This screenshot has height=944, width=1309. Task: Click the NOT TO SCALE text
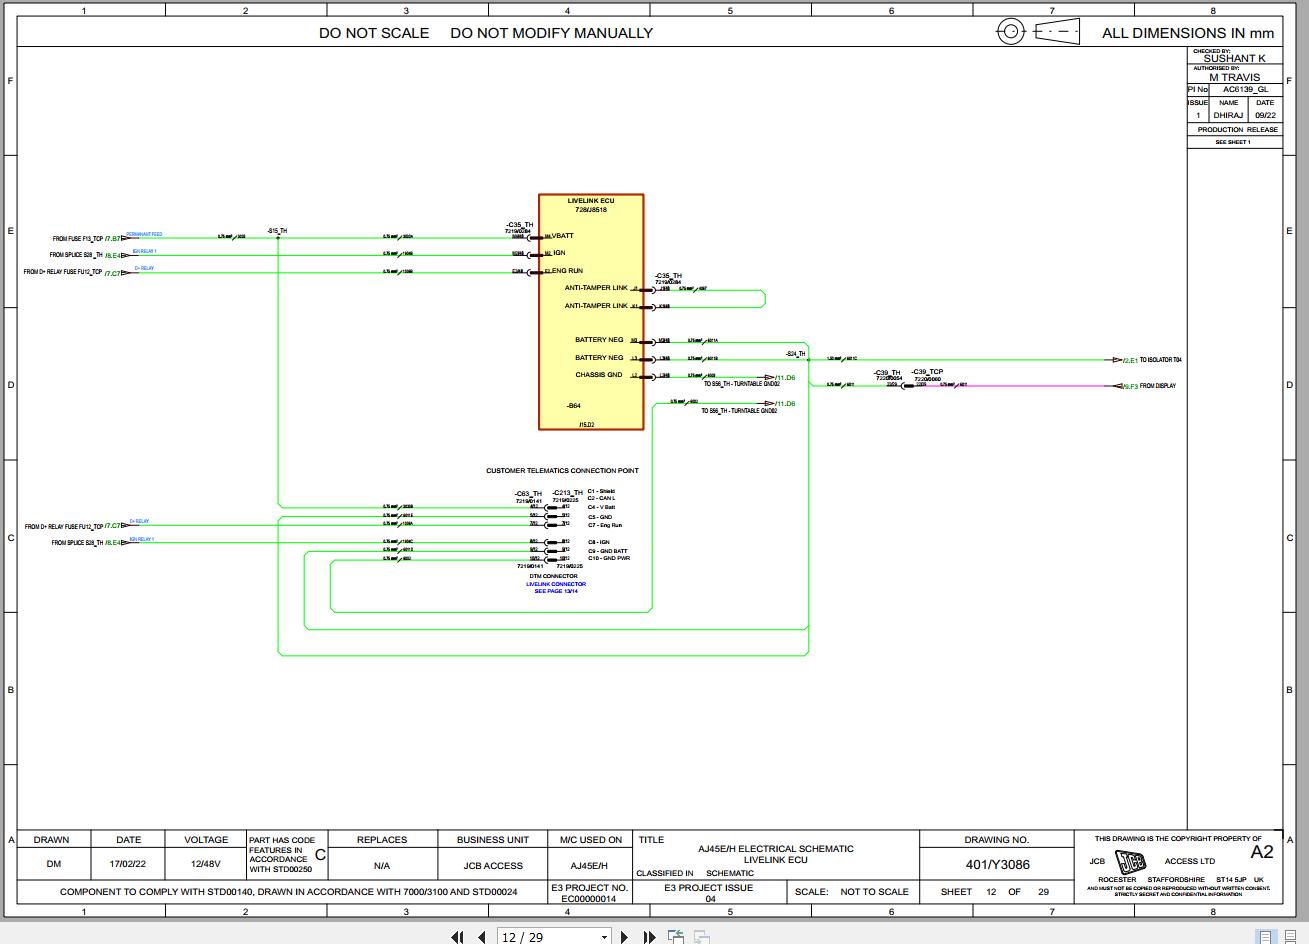pos(874,891)
